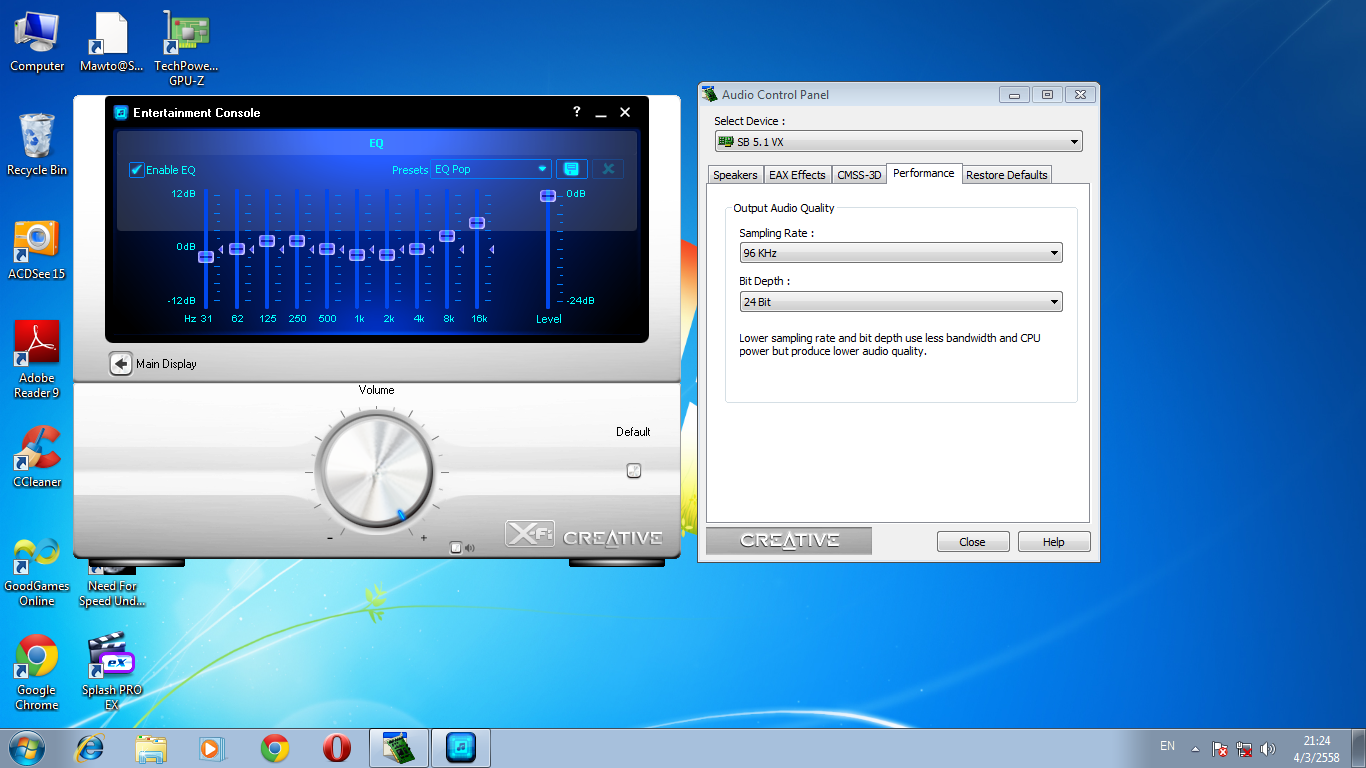Click the Main Display label
The height and width of the screenshot is (768, 1366).
click(166, 364)
